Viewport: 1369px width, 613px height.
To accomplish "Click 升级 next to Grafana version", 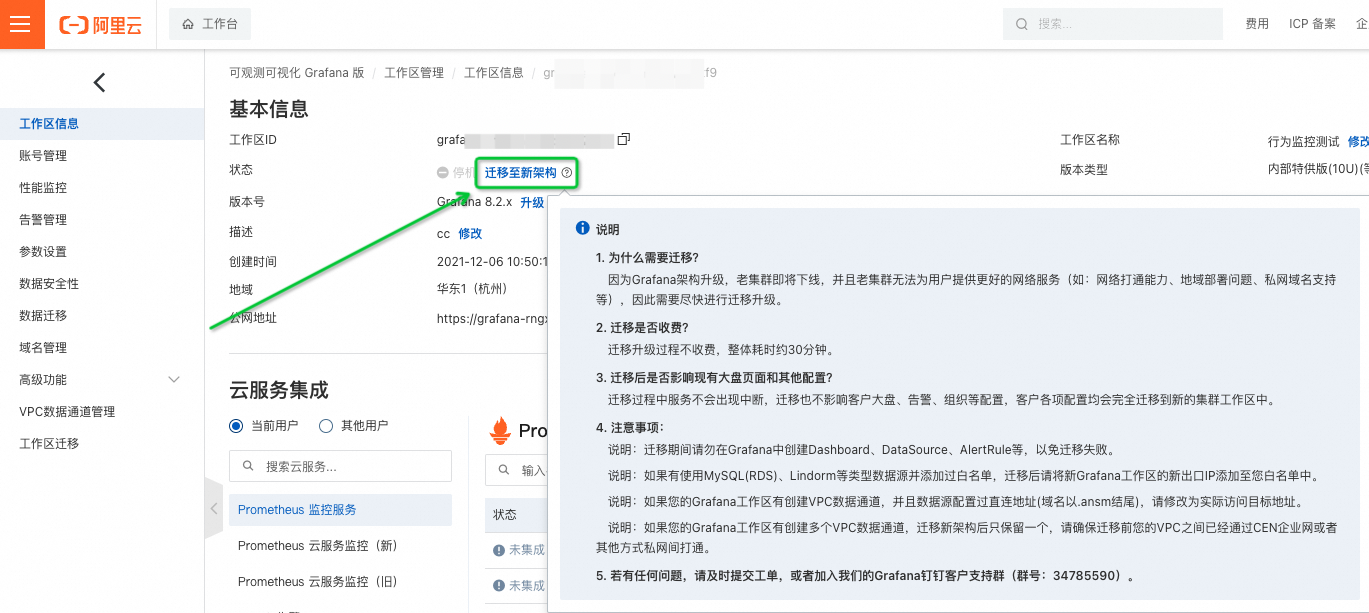I will point(532,202).
